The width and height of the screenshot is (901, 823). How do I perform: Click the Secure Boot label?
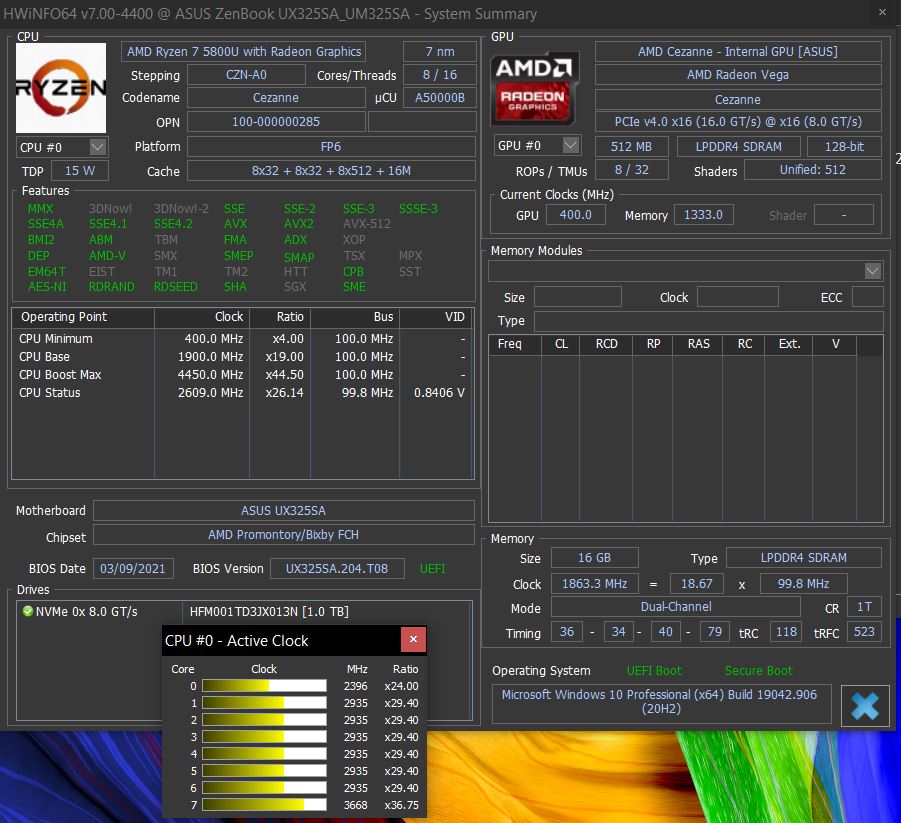[x=758, y=671]
